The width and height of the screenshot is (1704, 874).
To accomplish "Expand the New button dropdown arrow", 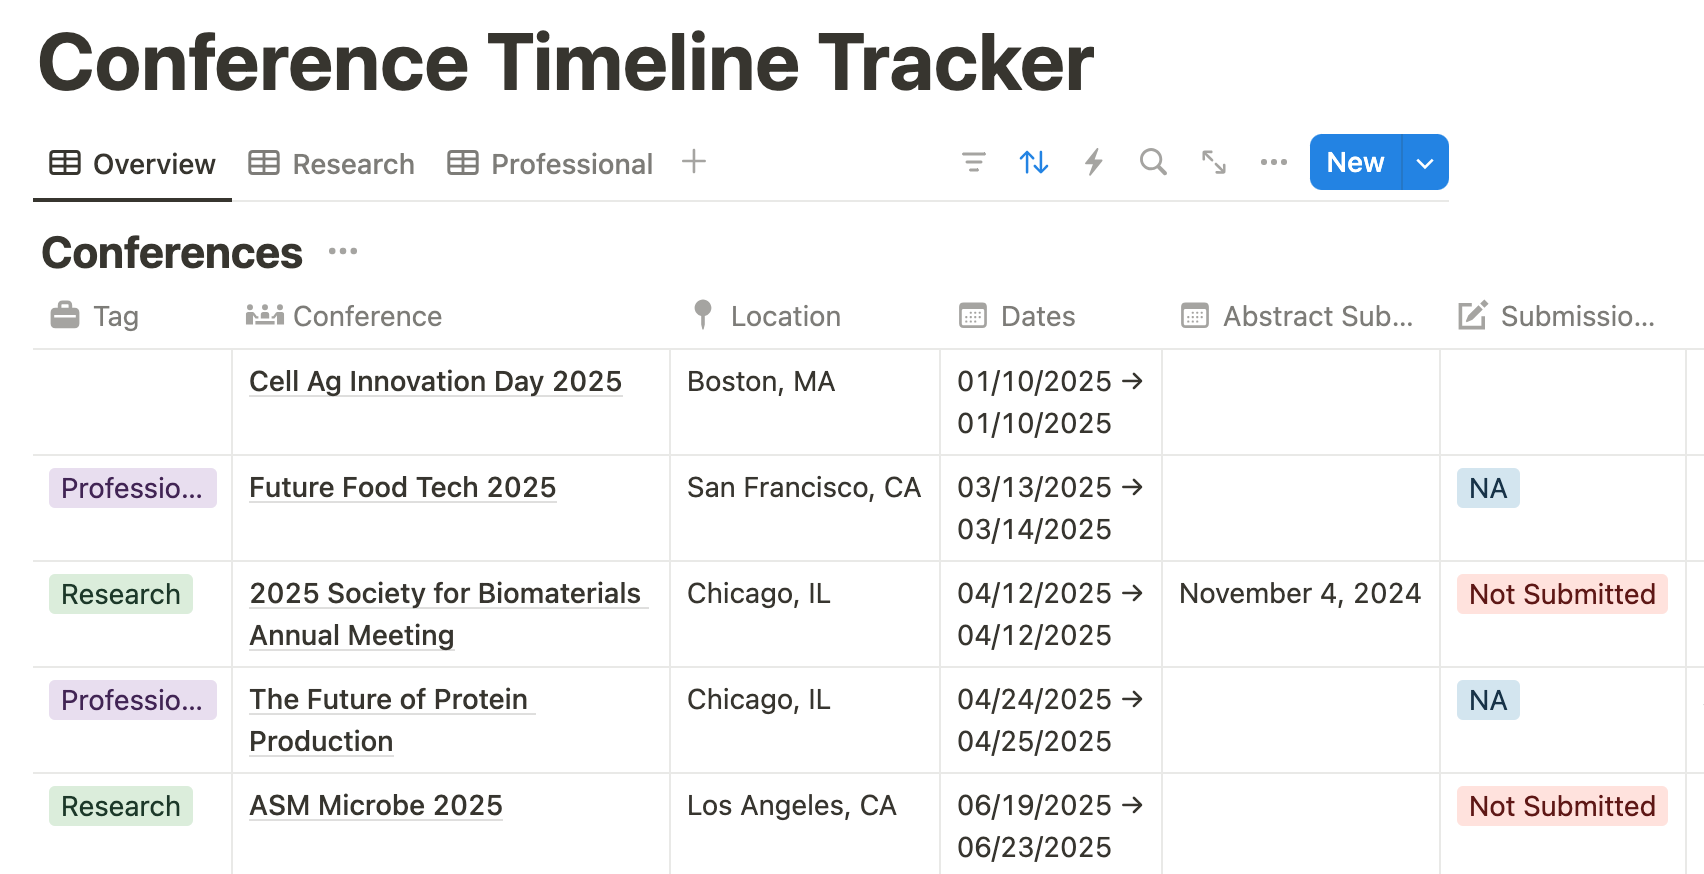I will [1425, 163].
